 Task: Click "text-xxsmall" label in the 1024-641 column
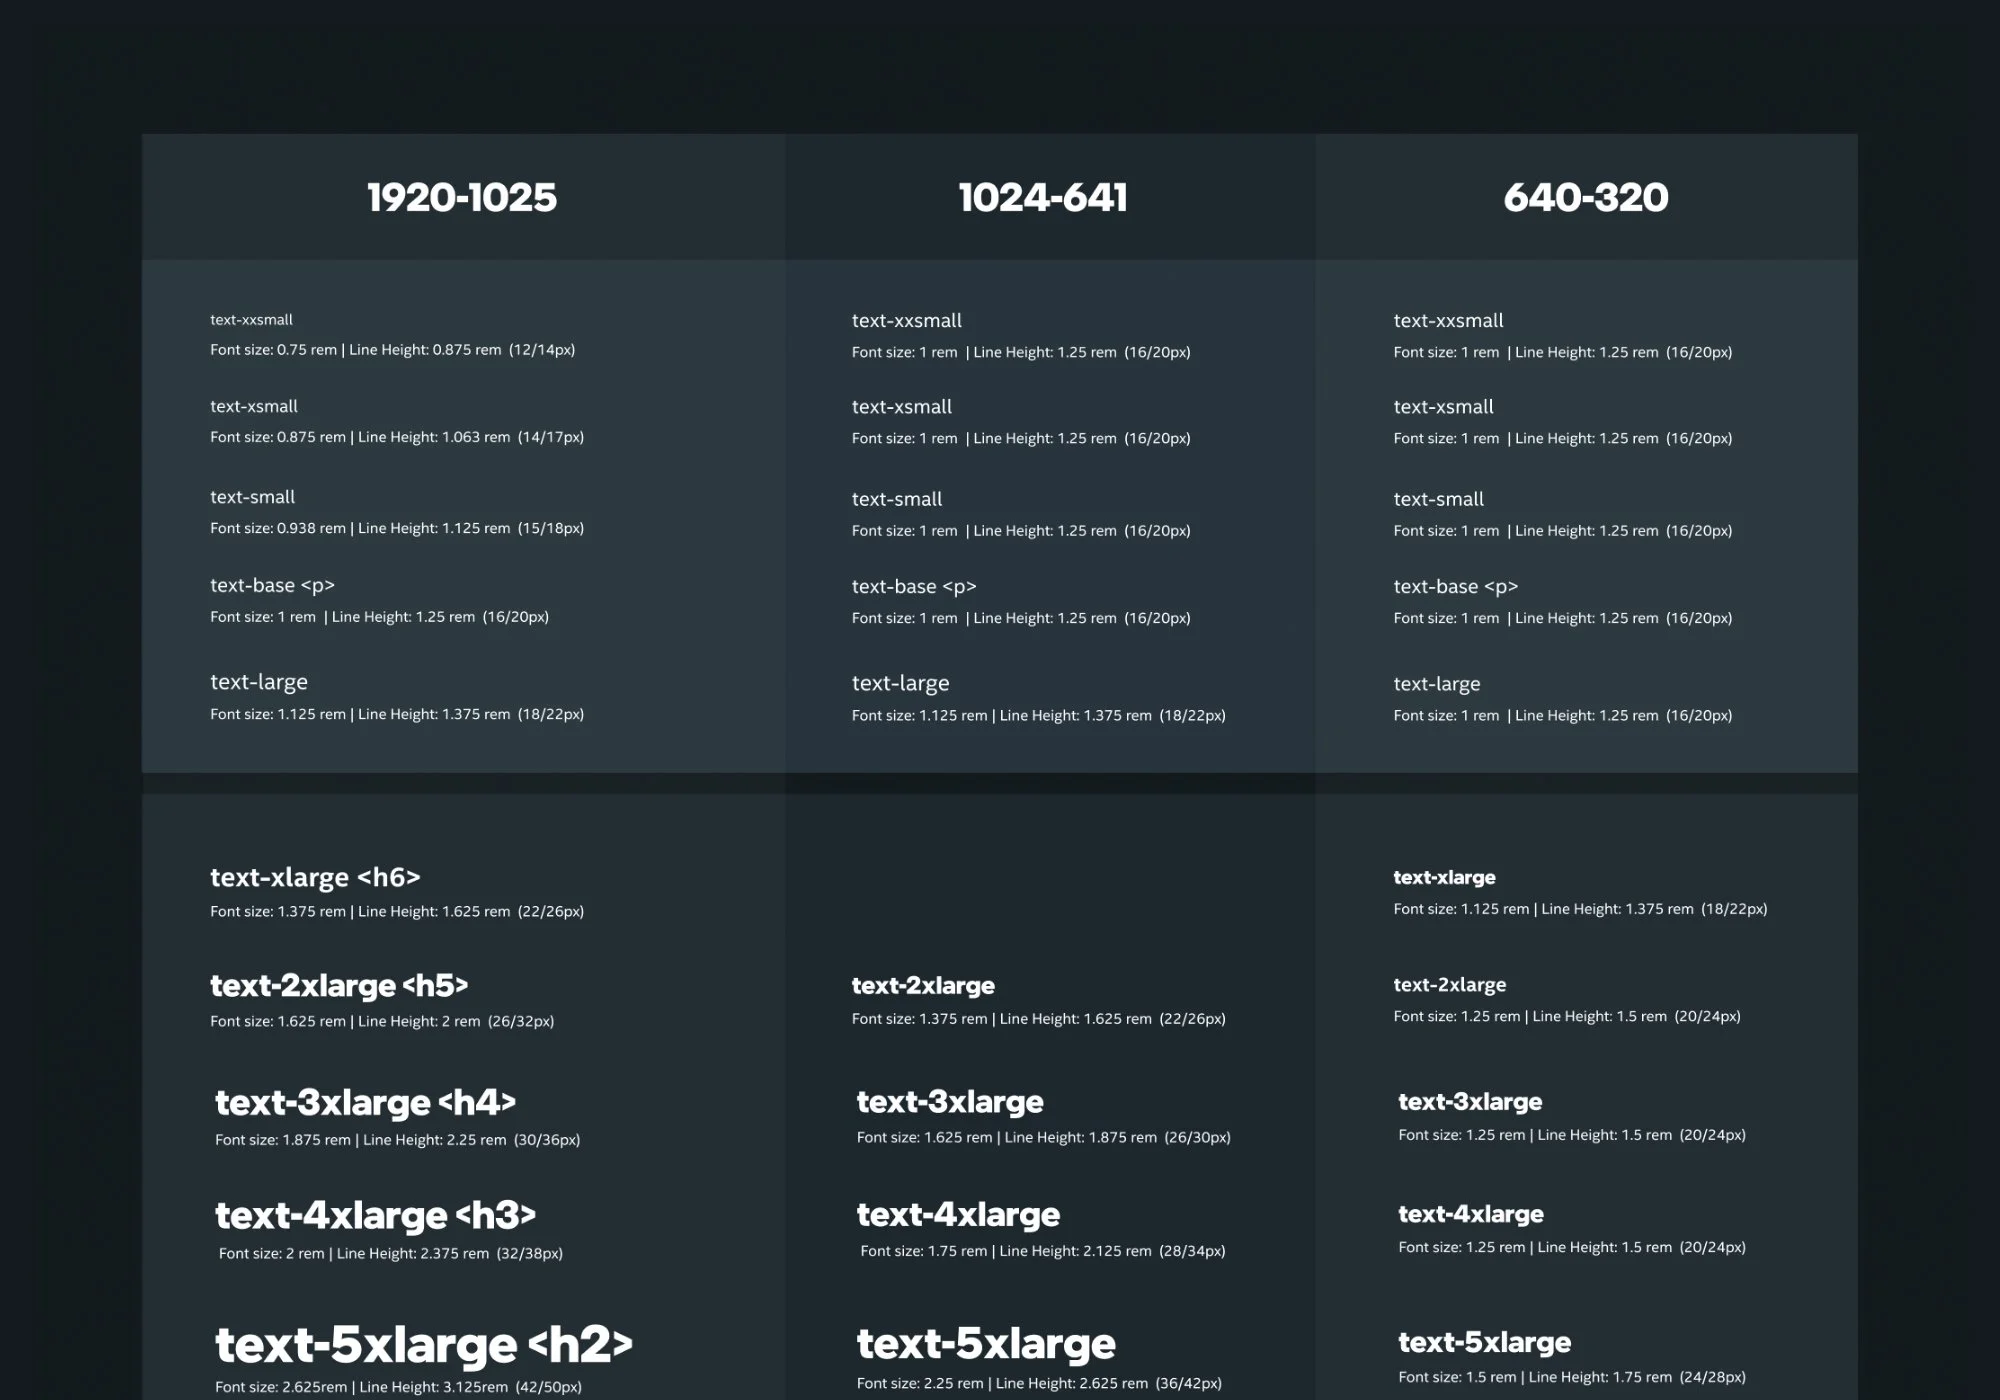click(907, 321)
